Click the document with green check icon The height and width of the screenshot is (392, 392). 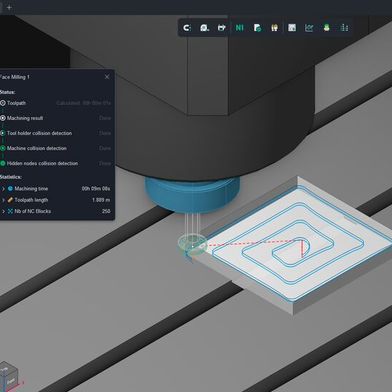point(257,28)
